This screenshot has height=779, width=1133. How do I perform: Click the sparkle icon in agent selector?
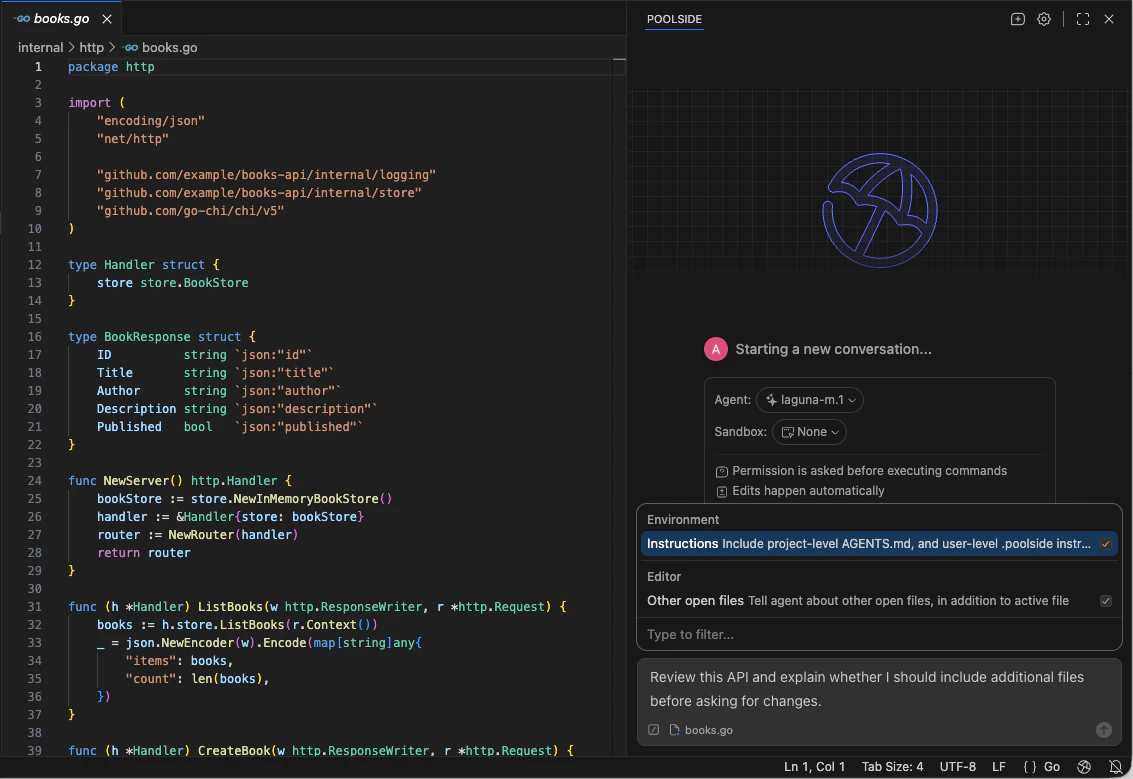(771, 400)
